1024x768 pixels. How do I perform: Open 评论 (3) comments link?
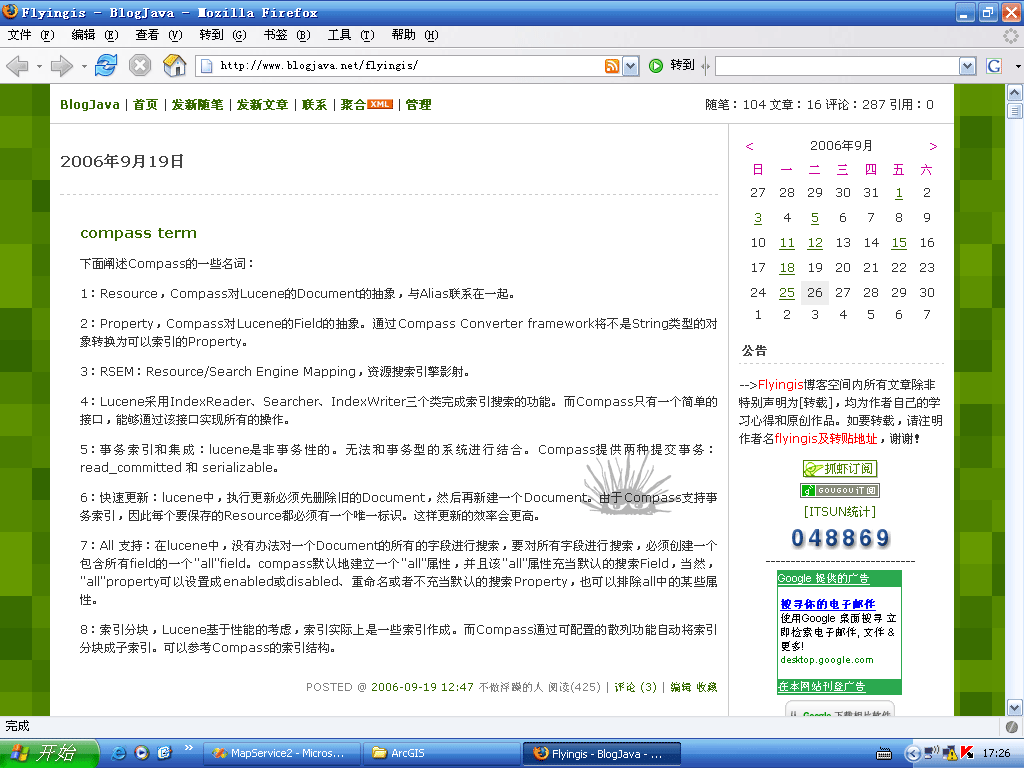tap(635, 687)
